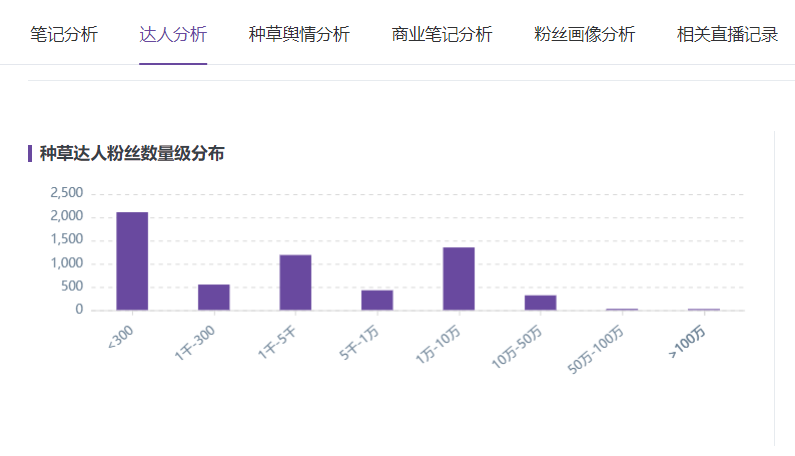
Task: Select the 1千-300 bar in chart
Action: (x=214, y=297)
